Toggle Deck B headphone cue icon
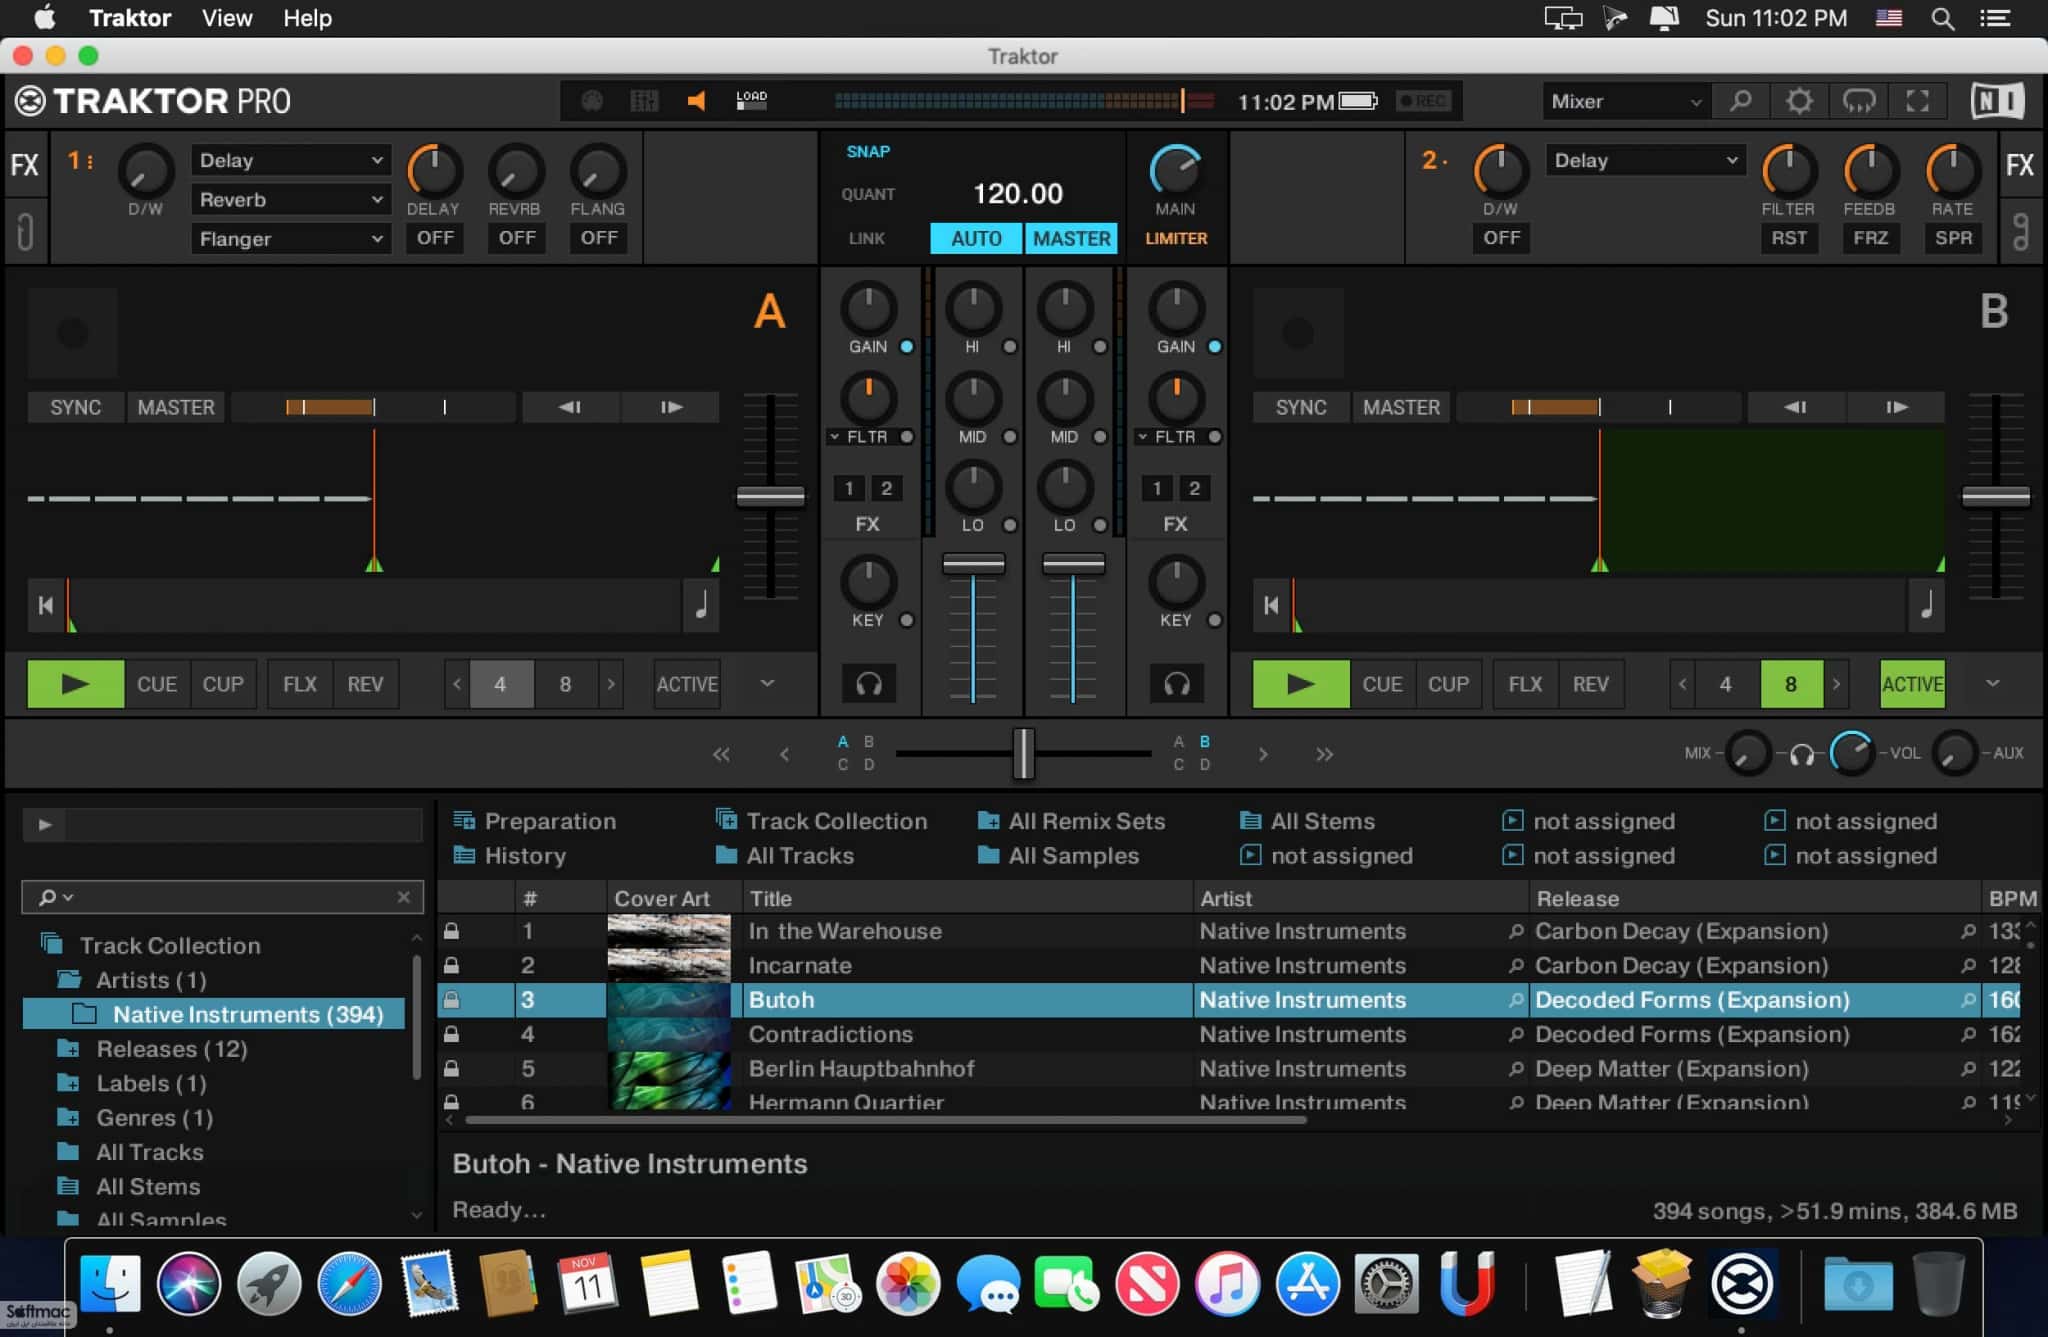 pos(1177,684)
